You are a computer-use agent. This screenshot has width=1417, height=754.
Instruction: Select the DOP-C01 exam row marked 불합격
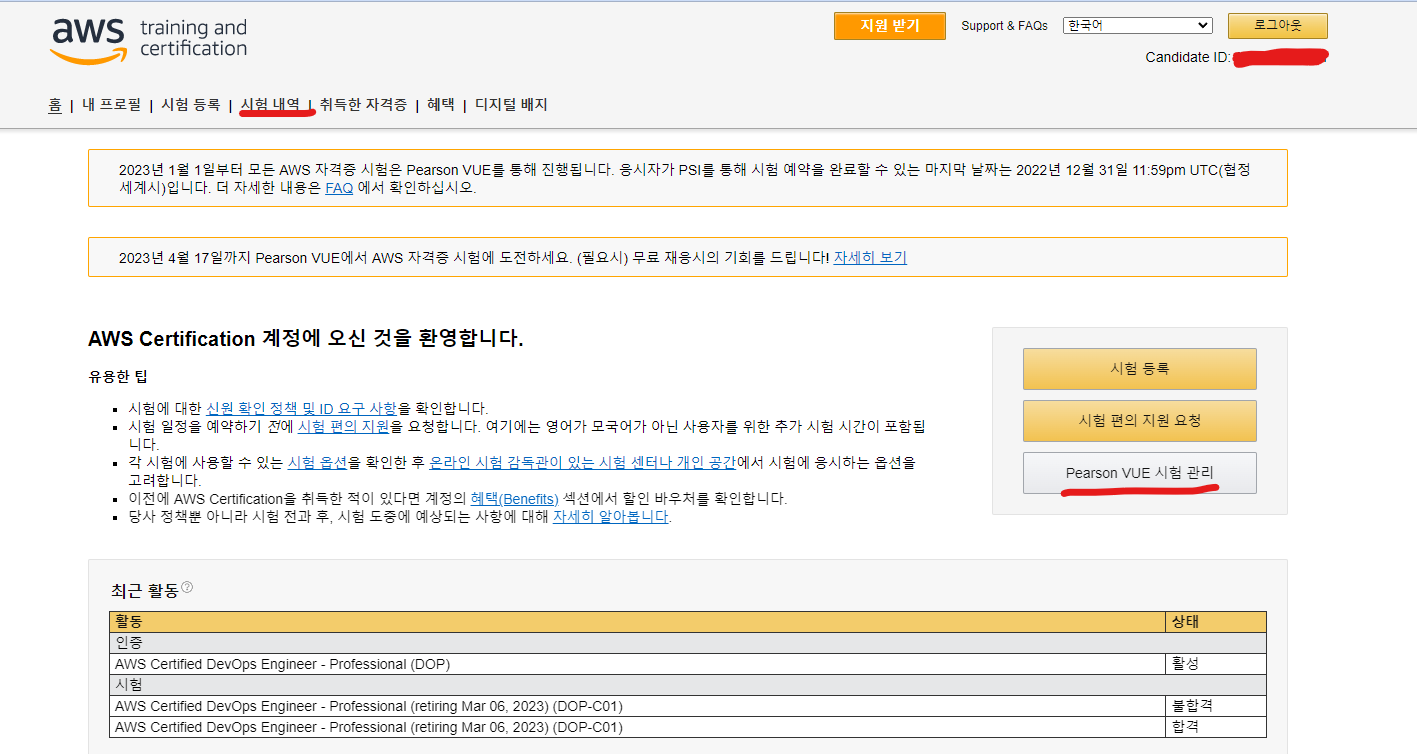point(688,706)
